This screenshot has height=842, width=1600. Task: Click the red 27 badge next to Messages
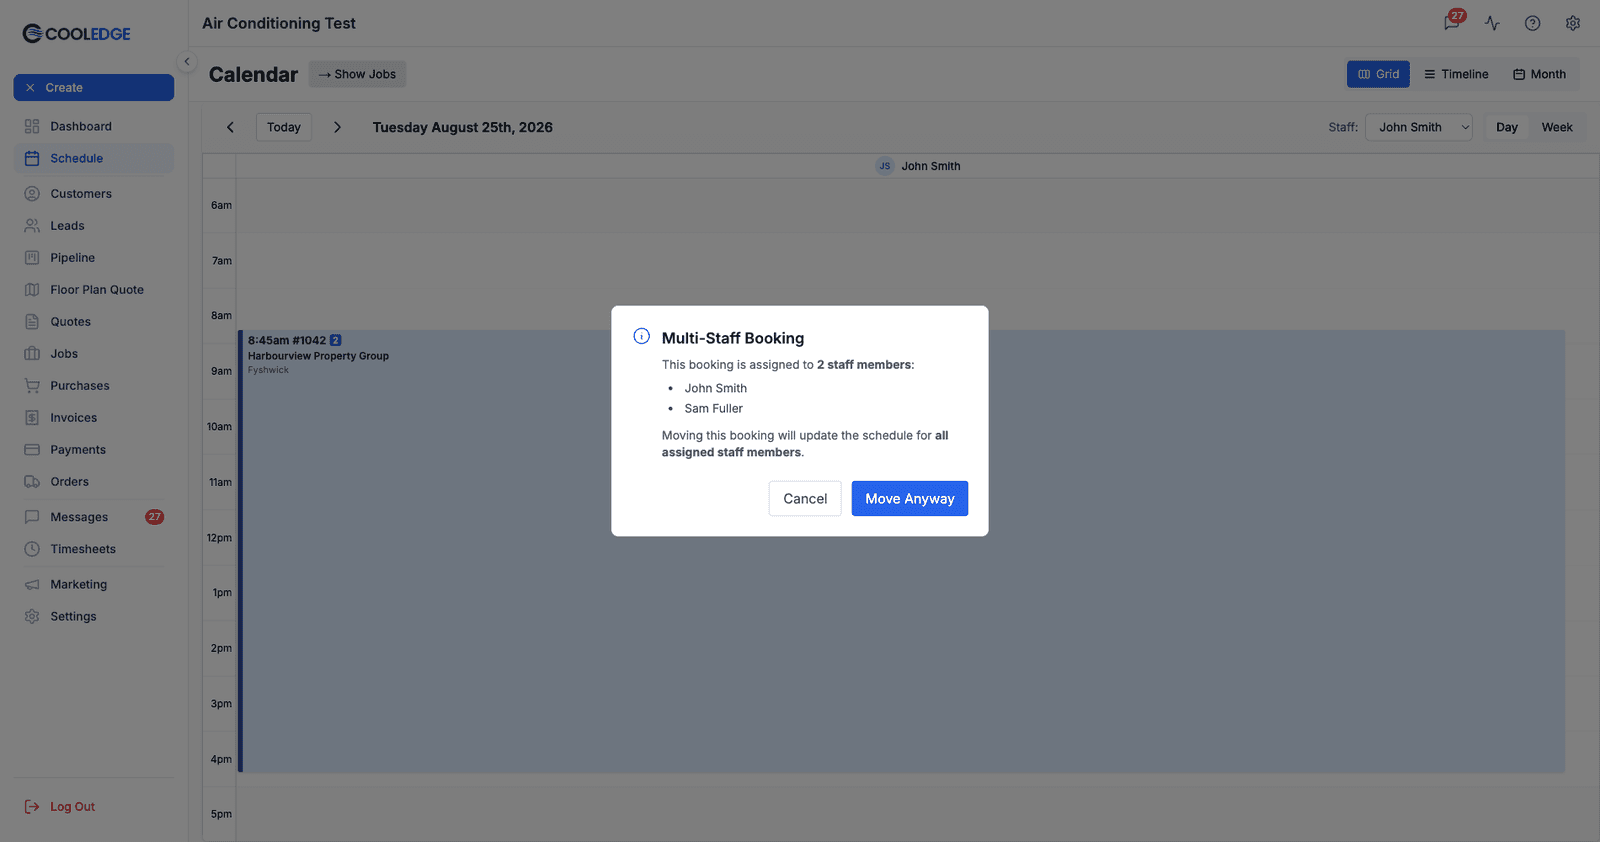click(x=154, y=517)
